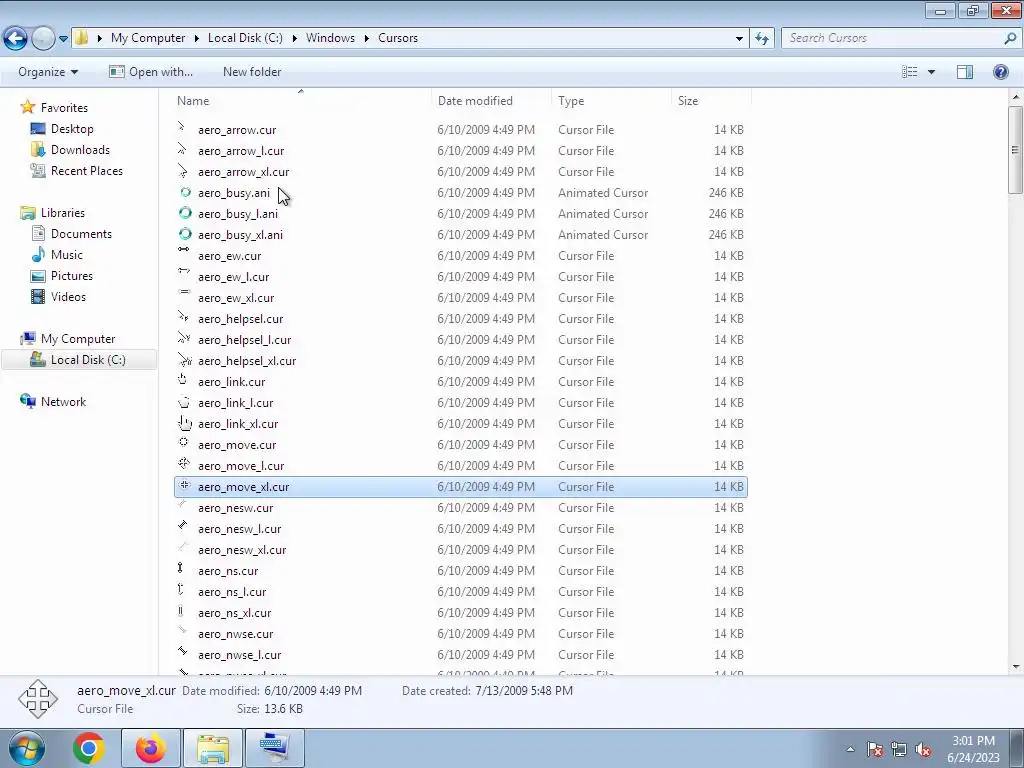Expand the arrow after Windows breadcrumb
The height and width of the screenshot is (768, 1024).
click(366, 38)
